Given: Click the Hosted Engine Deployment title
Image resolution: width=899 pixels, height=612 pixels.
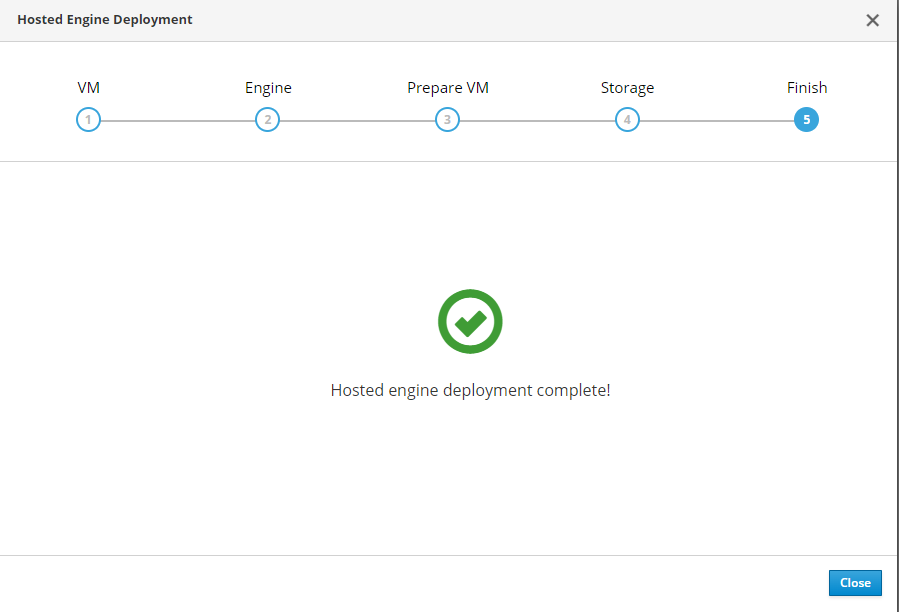Looking at the screenshot, I should [x=105, y=20].
